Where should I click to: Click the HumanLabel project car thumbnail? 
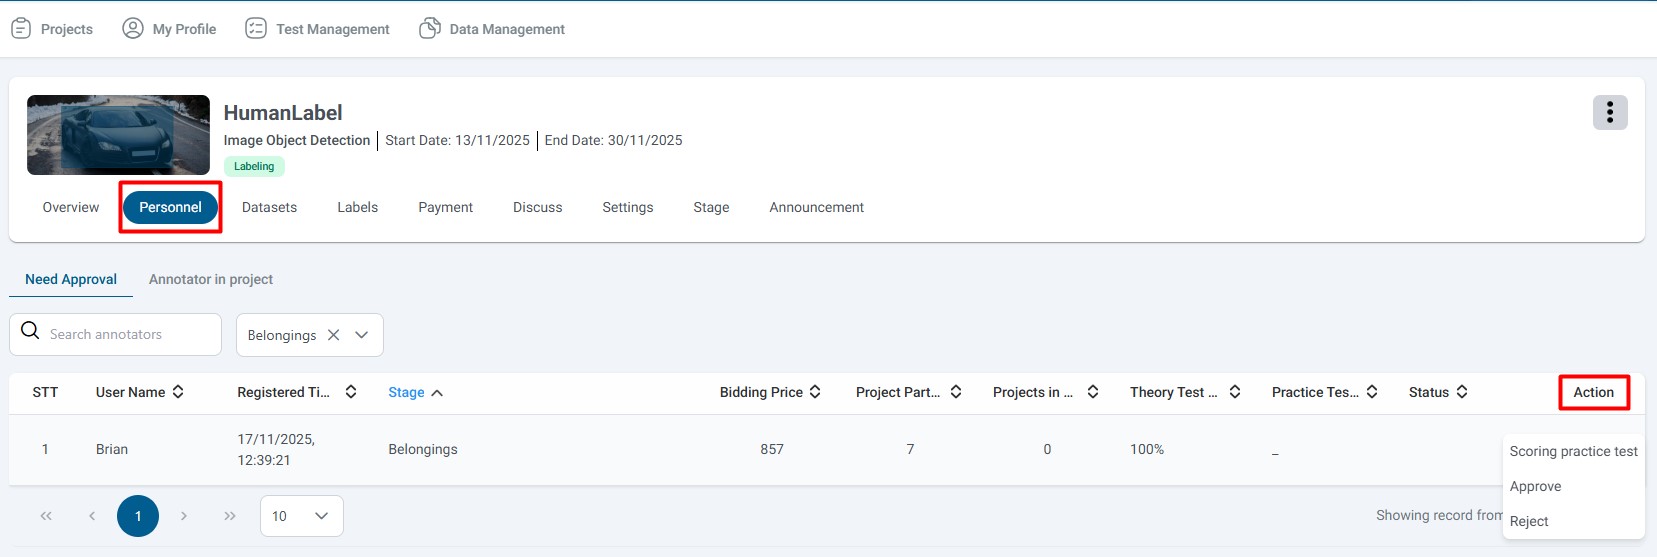pyautogui.click(x=118, y=135)
